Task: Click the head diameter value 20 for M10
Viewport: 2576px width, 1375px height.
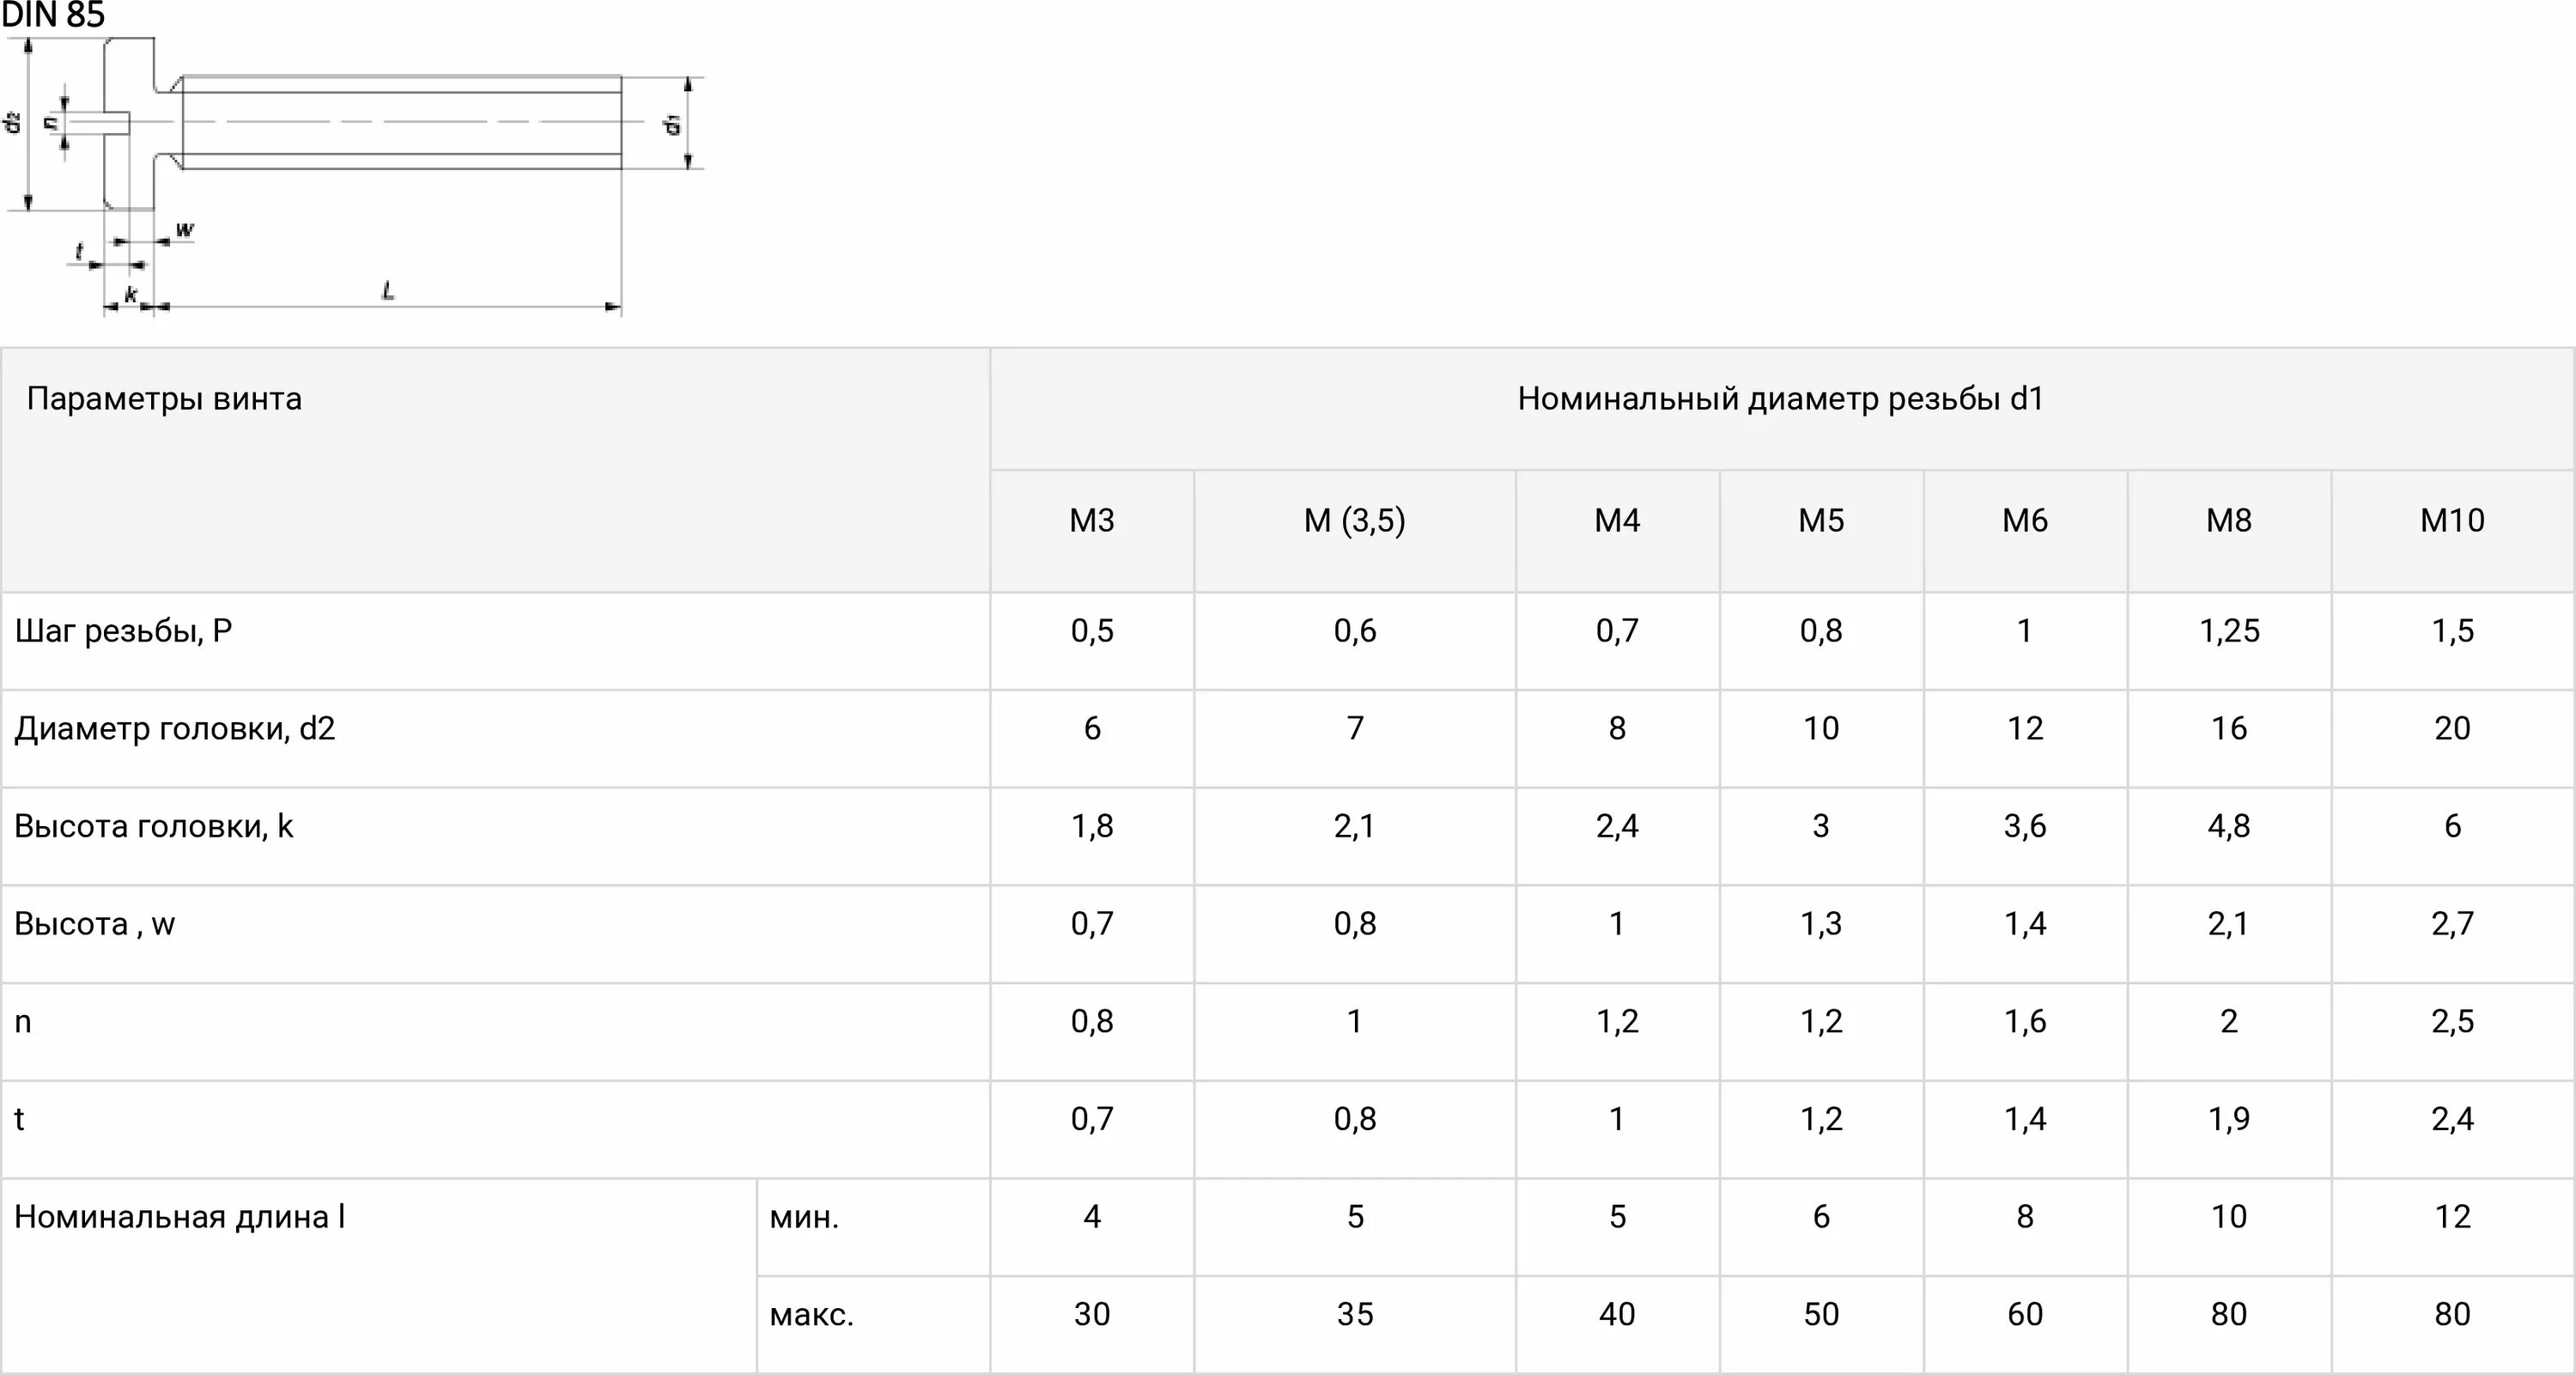Action: point(2452,729)
